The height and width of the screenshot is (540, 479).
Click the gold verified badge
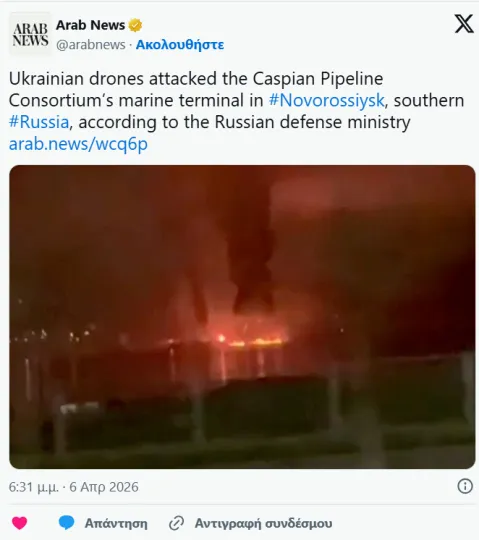135,25
